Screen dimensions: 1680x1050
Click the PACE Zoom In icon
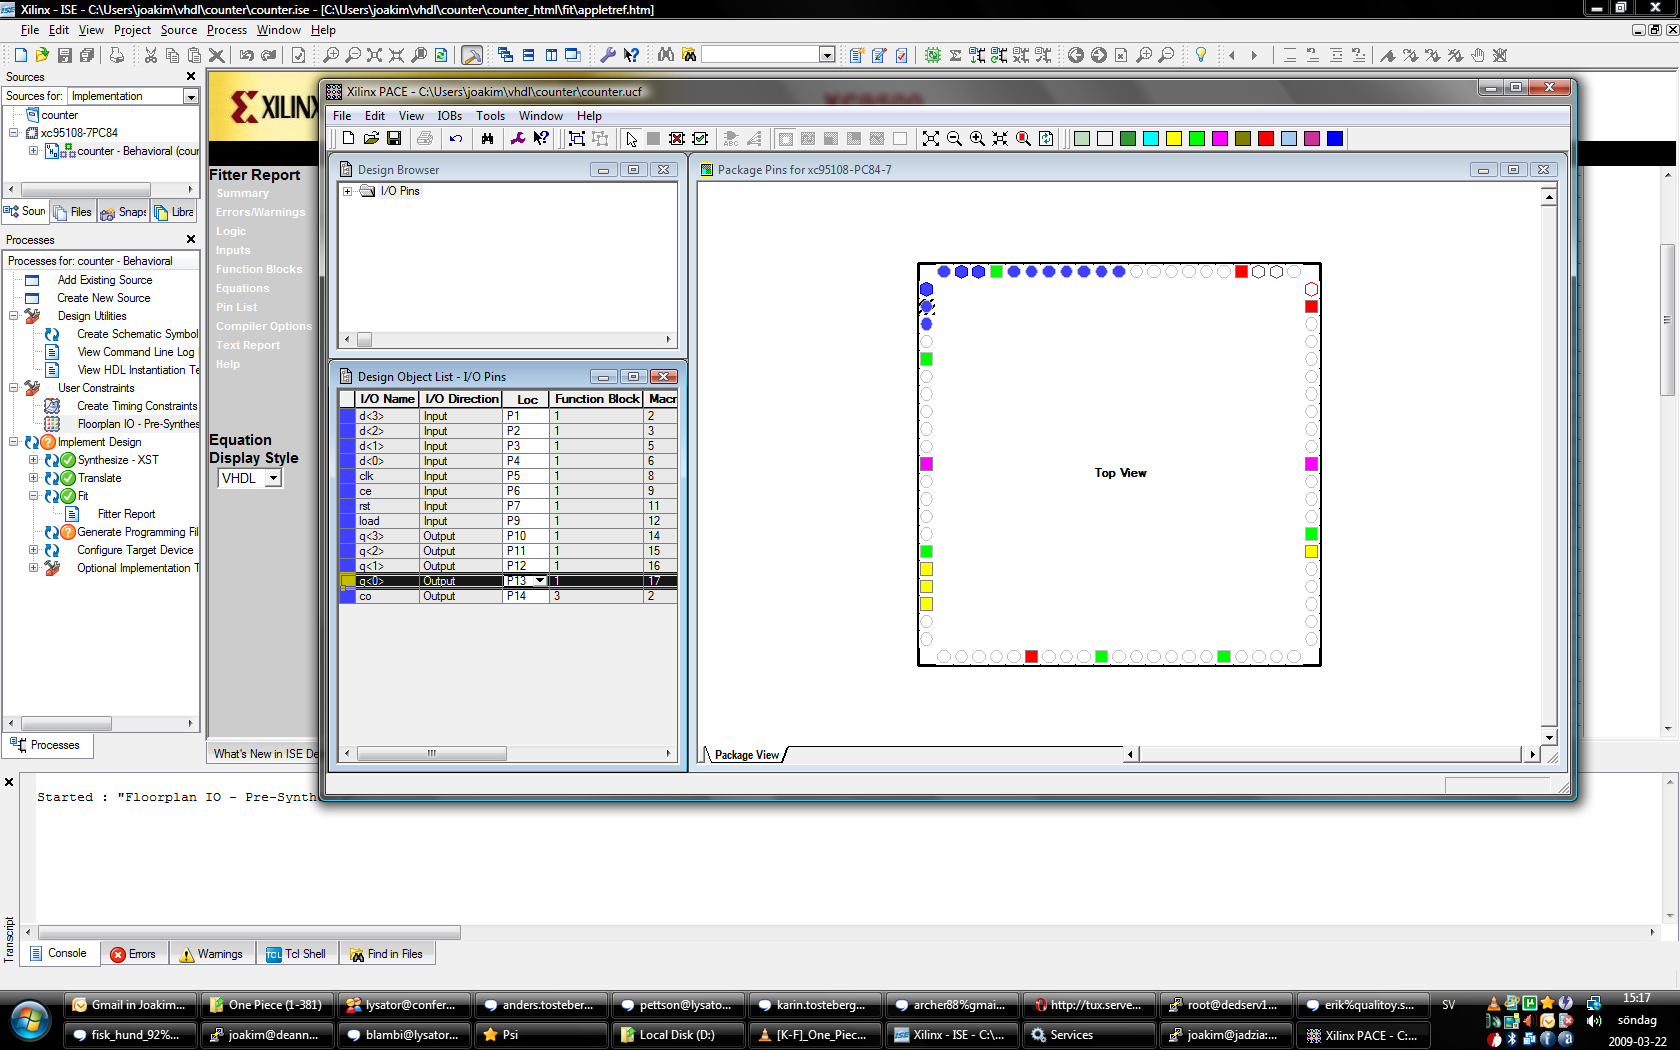pyautogui.click(x=977, y=139)
